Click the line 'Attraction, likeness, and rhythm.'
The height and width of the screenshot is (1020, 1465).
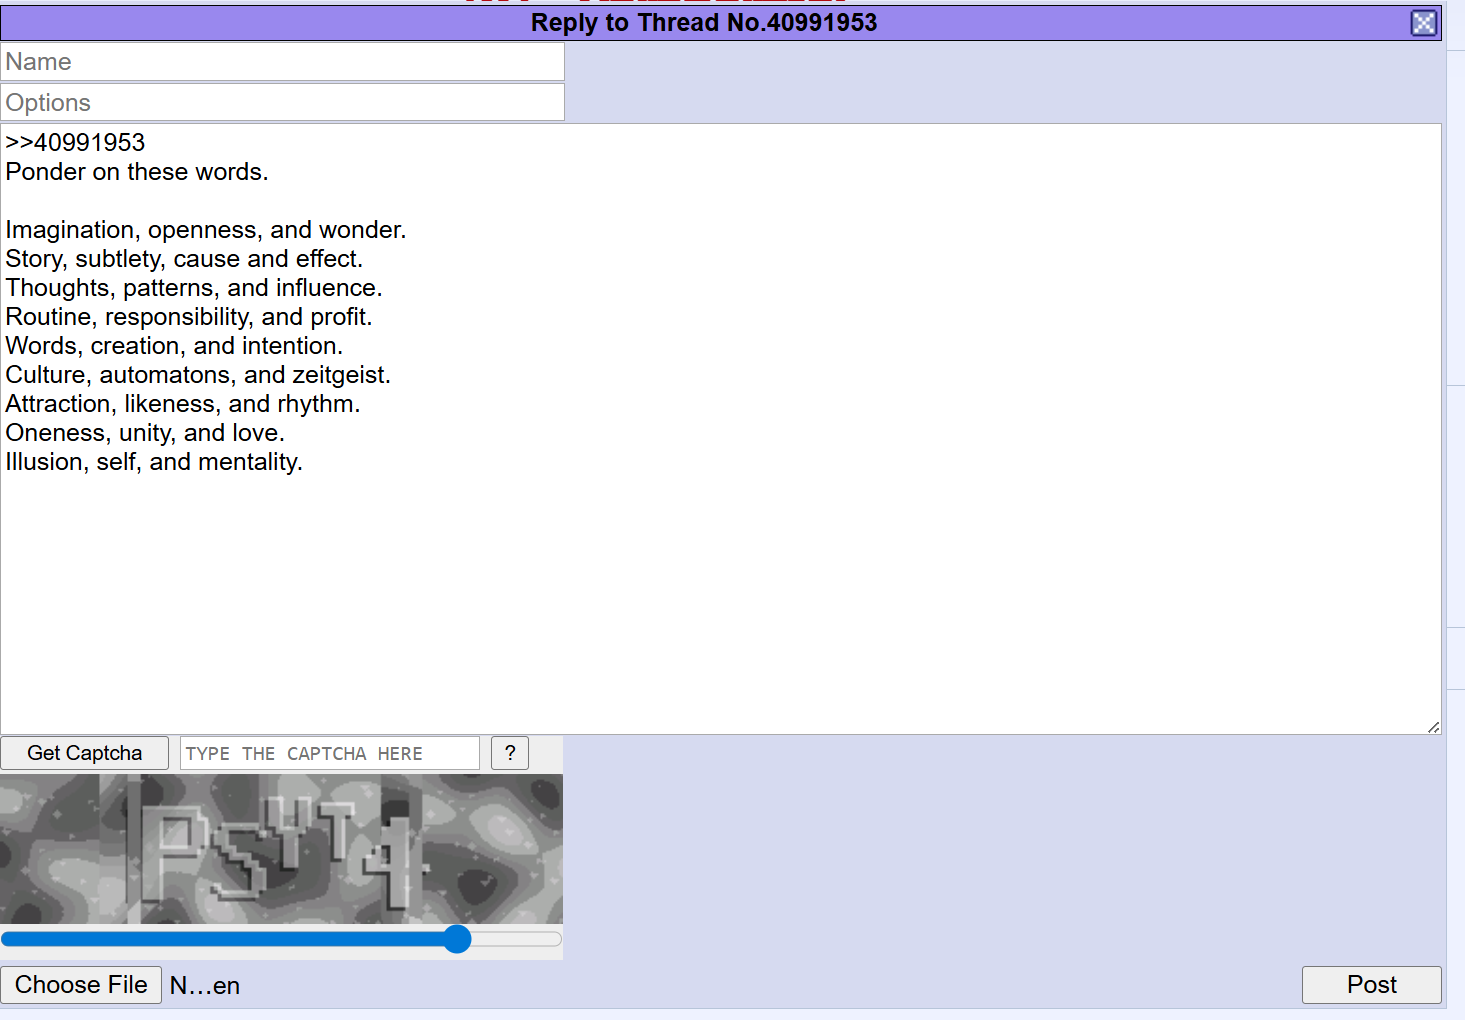click(x=183, y=404)
